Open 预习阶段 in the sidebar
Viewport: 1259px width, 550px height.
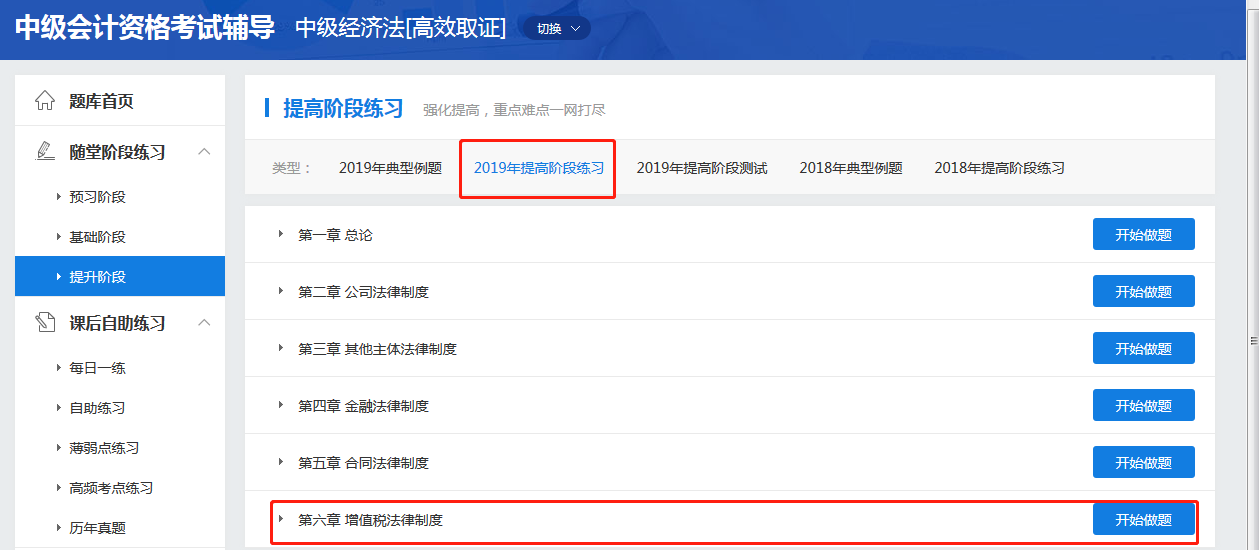click(97, 197)
